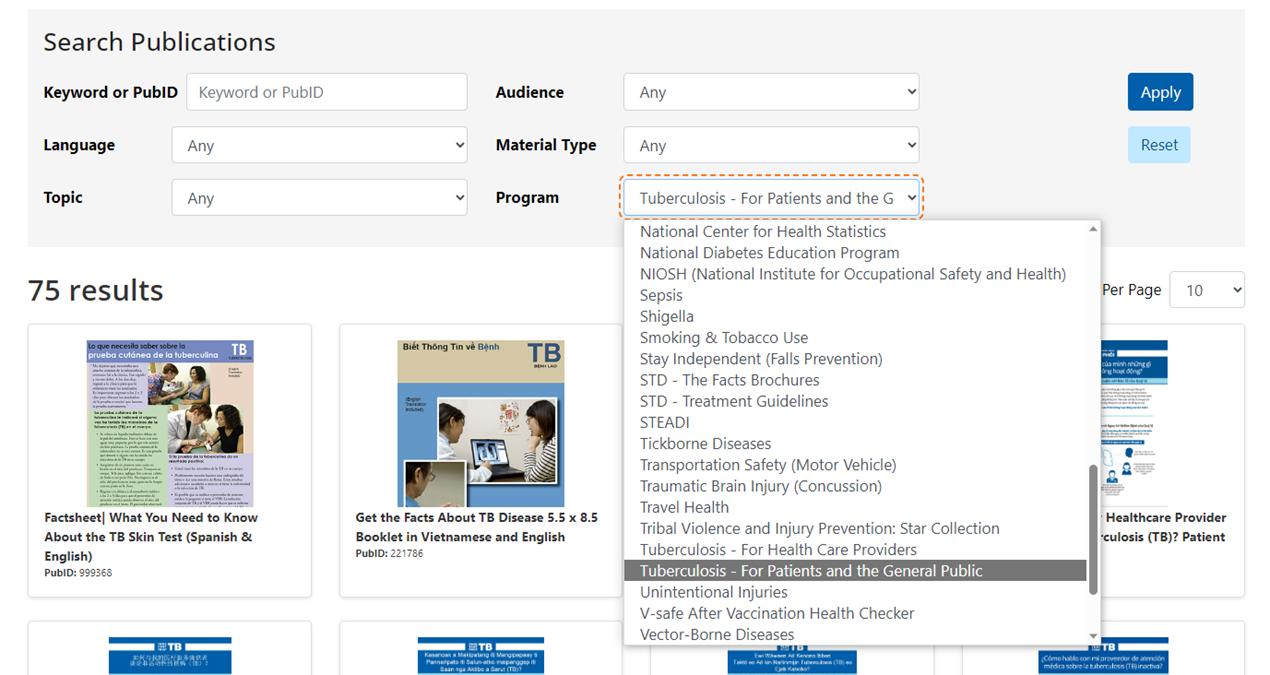Select Tickborne Diseases option
1270x675 pixels.
(855, 444)
